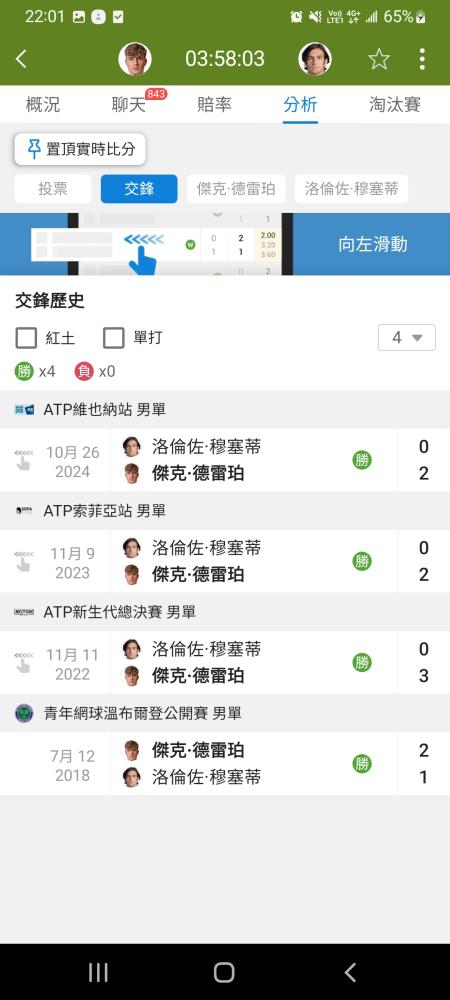The height and width of the screenshot is (1000, 450).
Task: Switch to the 聊天 chat tab
Action: 129,105
